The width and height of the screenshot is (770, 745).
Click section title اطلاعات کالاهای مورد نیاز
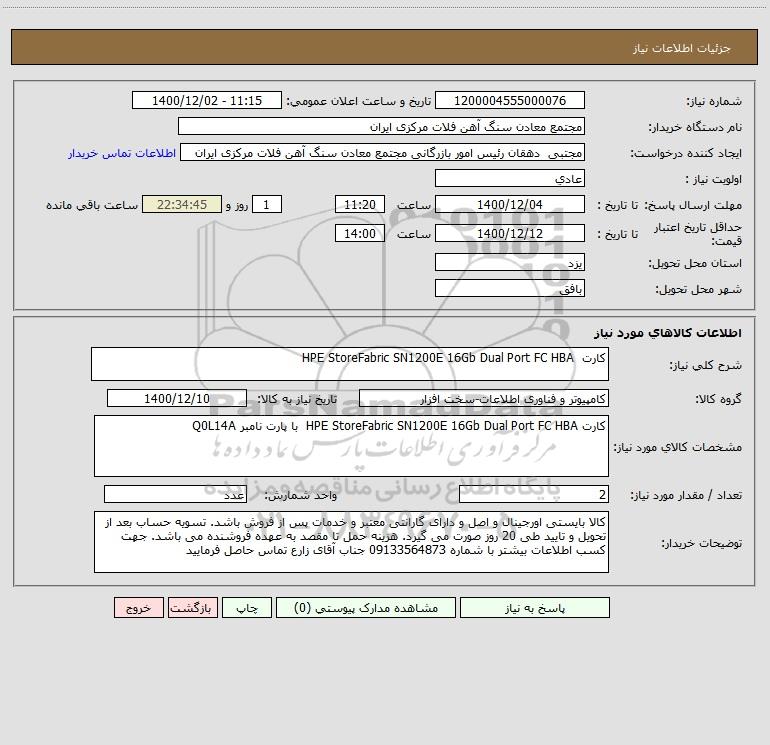pyautogui.click(x=668, y=333)
